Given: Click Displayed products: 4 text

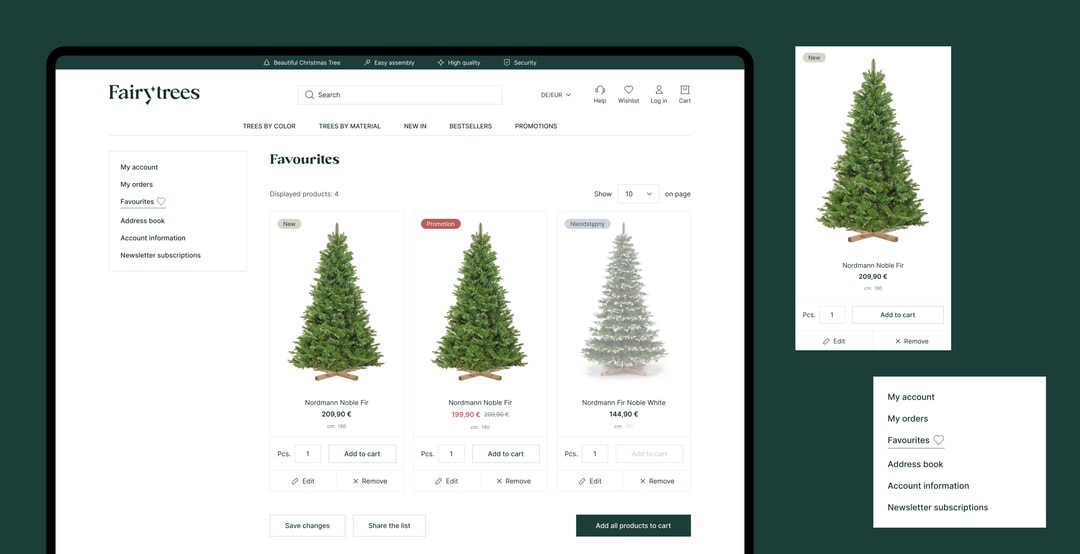Looking at the screenshot, I should [x=304, y=194].
